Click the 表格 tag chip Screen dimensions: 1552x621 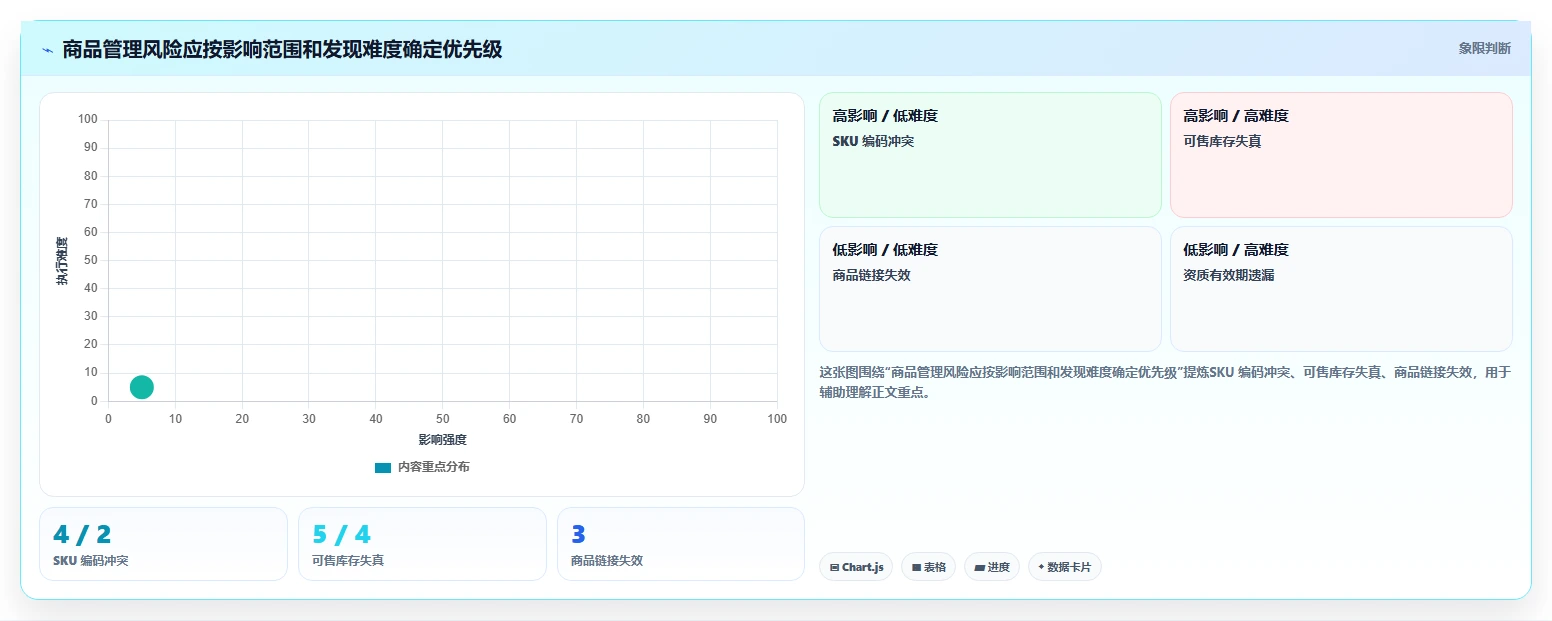point(928,567)
